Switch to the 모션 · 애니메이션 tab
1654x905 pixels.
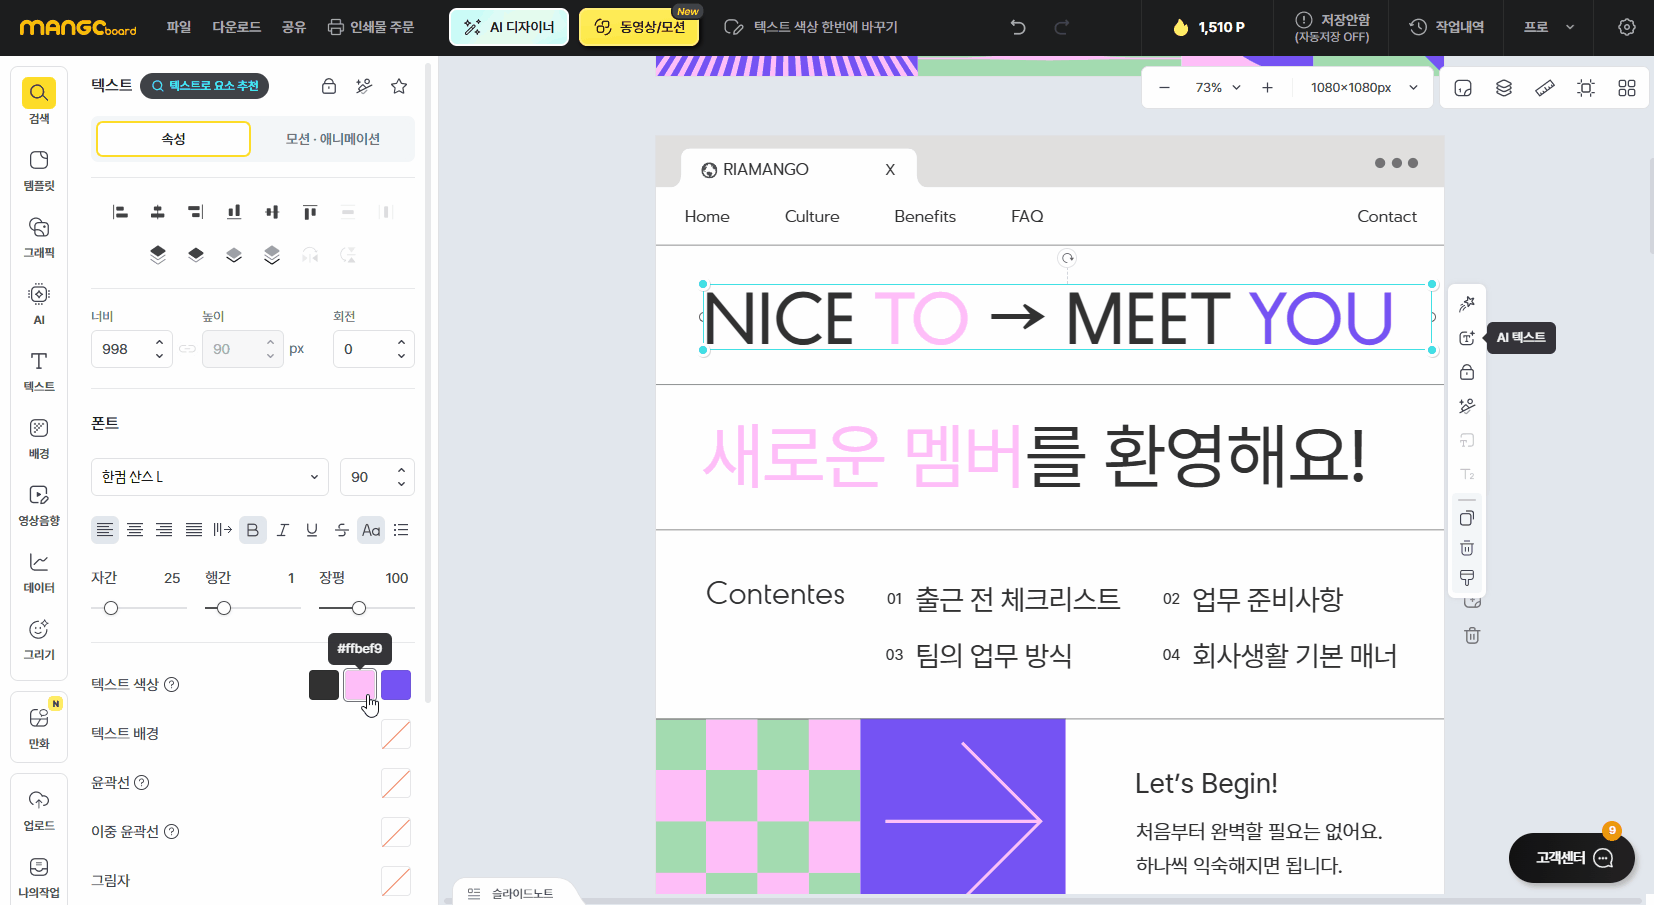[333, 139]
